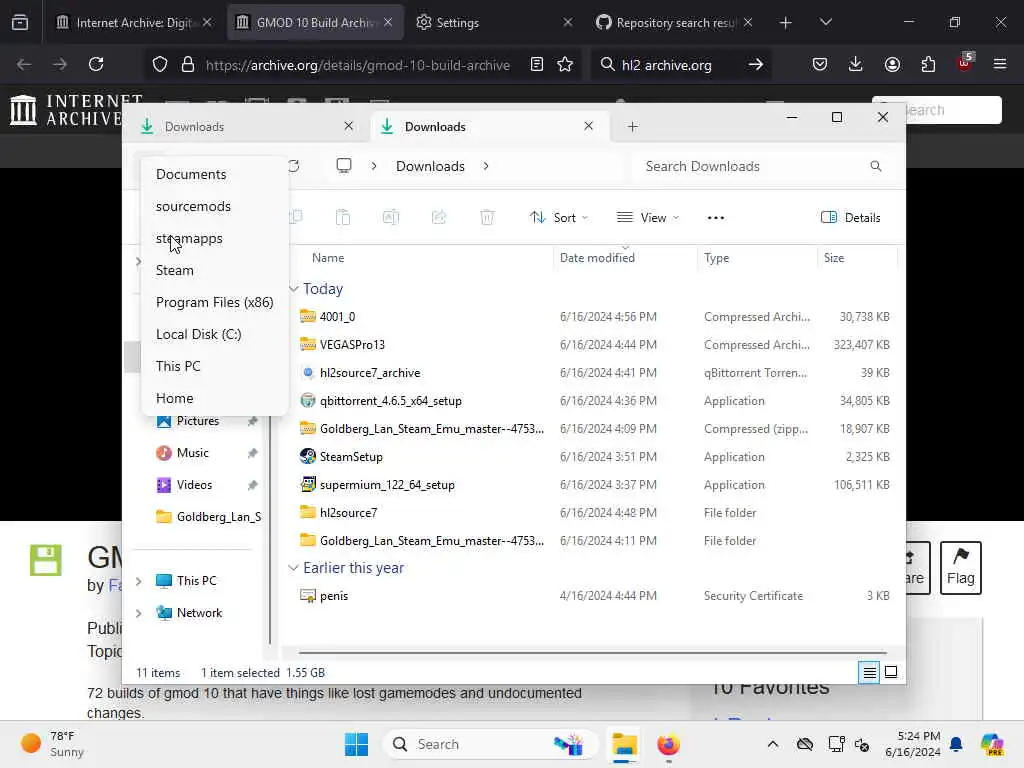Switch to Repository search results tab
Viewport: 1024px width, 768px height.
pyautogui.click(x=675, y=23)
